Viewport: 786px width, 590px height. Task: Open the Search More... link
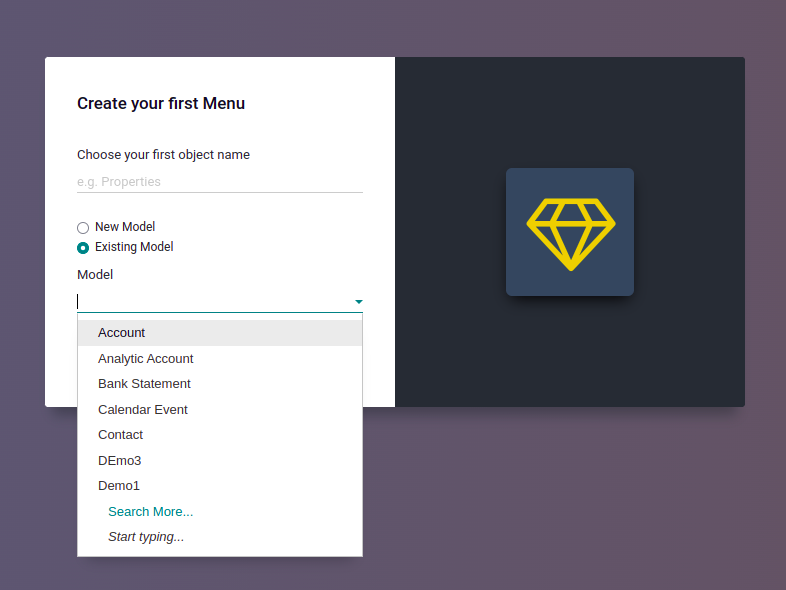pos(150,511)
